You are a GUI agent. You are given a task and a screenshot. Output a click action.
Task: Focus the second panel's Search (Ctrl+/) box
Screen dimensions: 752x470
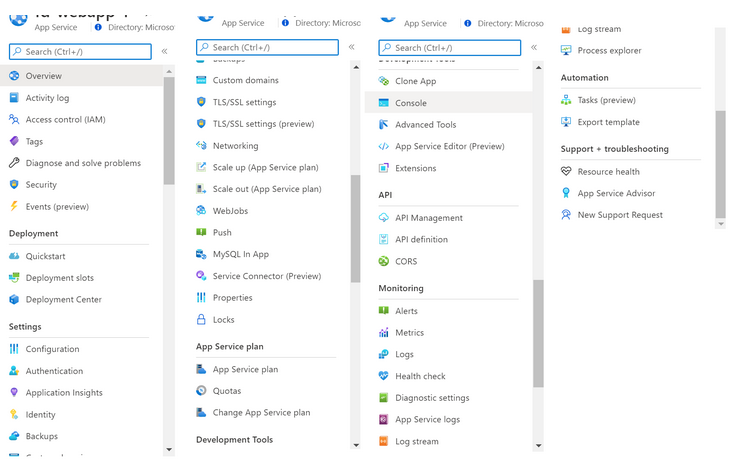coord(267,47)
